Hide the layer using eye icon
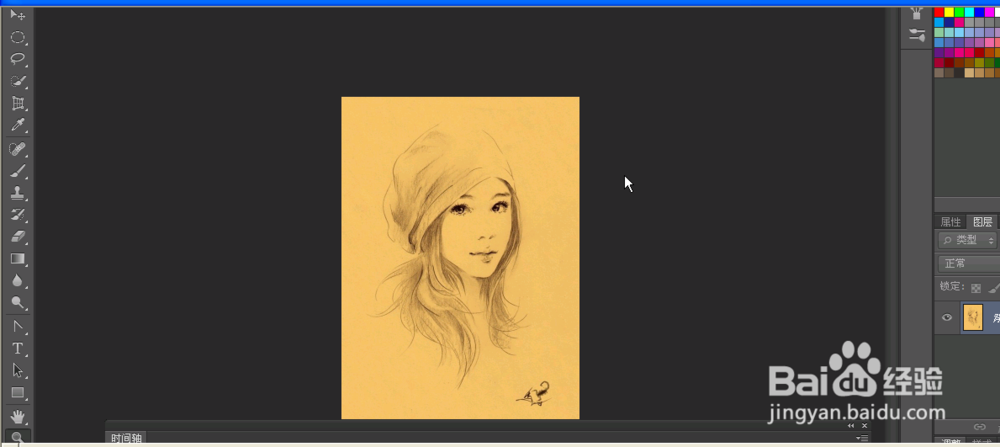The height and width of the screenshot is (447, 1000). click(947, 318)
